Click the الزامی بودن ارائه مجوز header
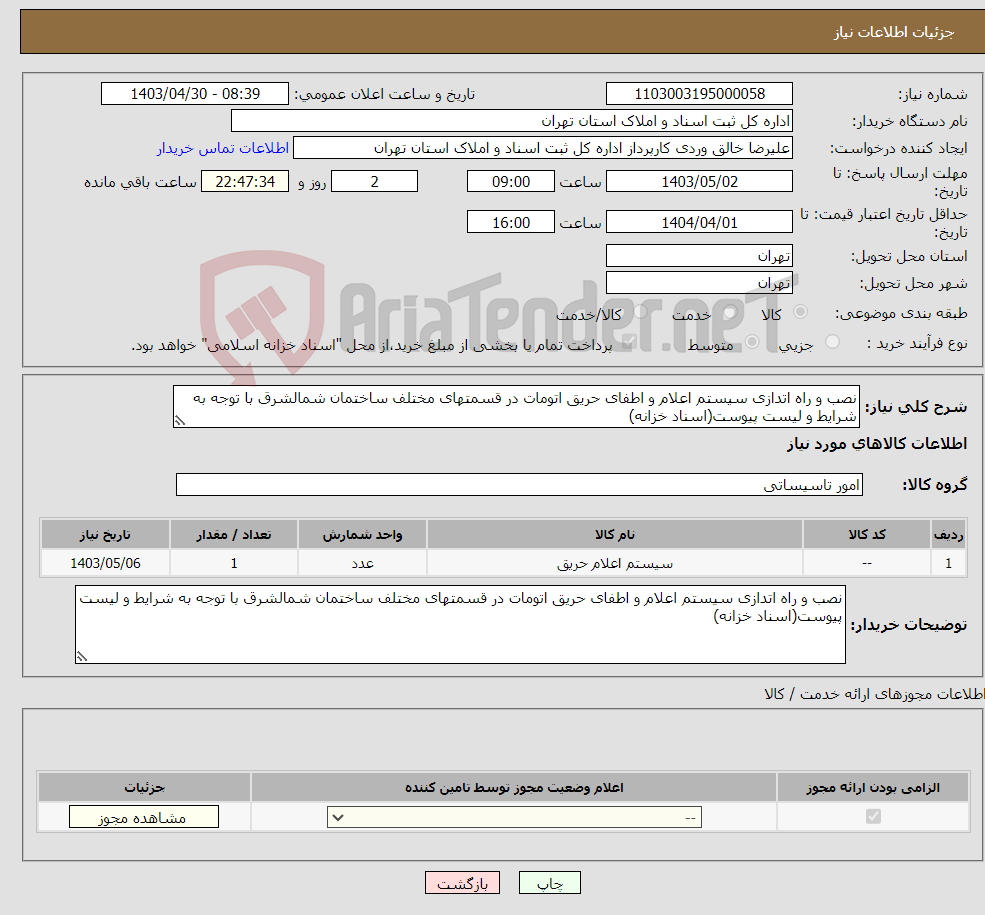 873,787
